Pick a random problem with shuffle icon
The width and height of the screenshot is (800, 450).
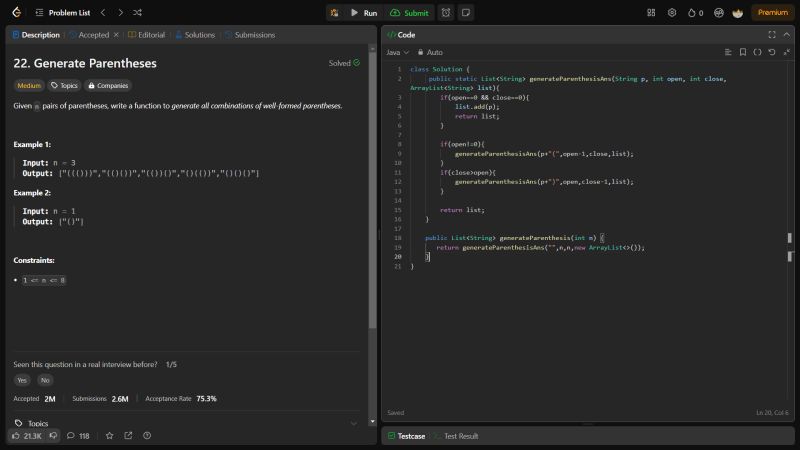(137, 13)
